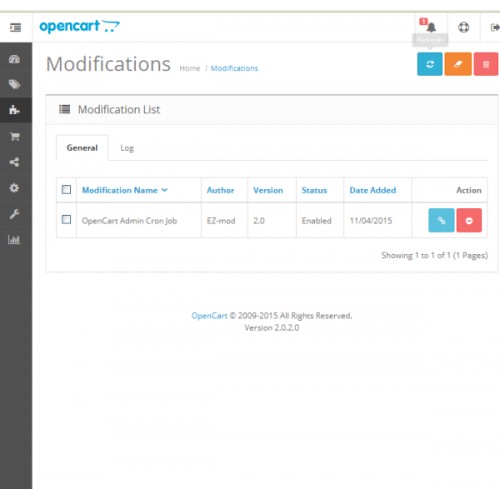Screen dimensions: 500x500
Task: Tick the OpenCart Admin Cron Job checkbox
Action: point(66,219)
